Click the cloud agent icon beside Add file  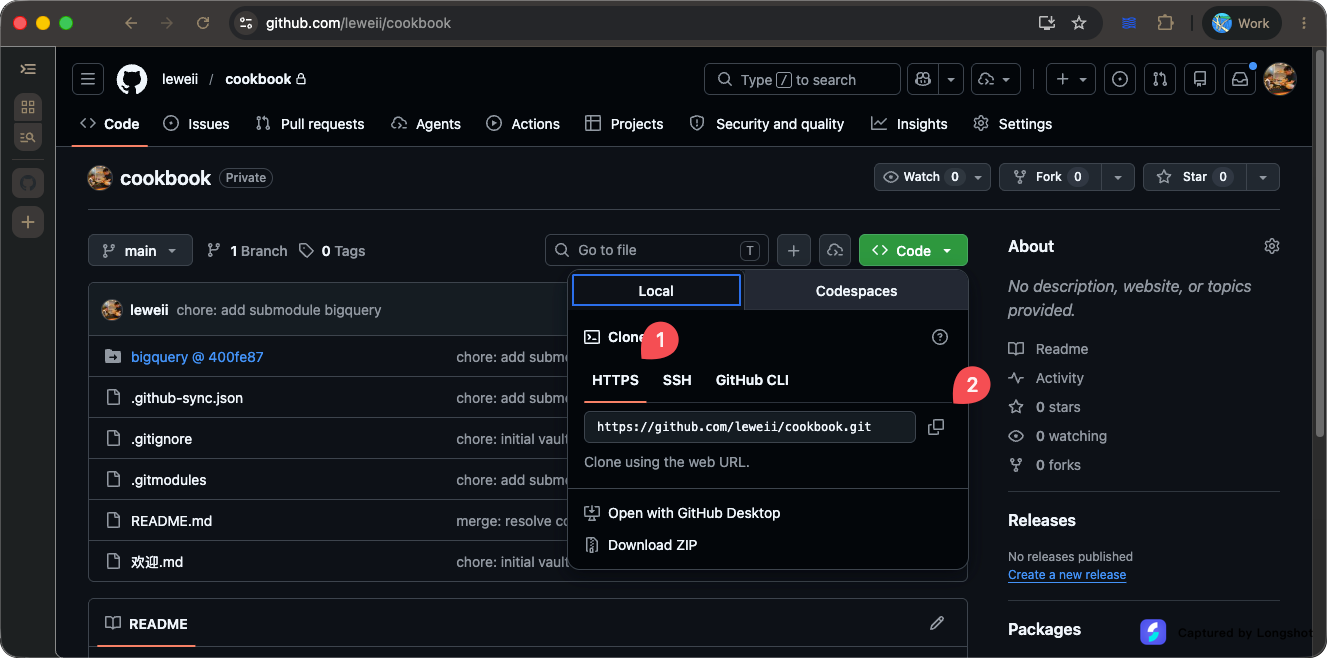point(835,250)
